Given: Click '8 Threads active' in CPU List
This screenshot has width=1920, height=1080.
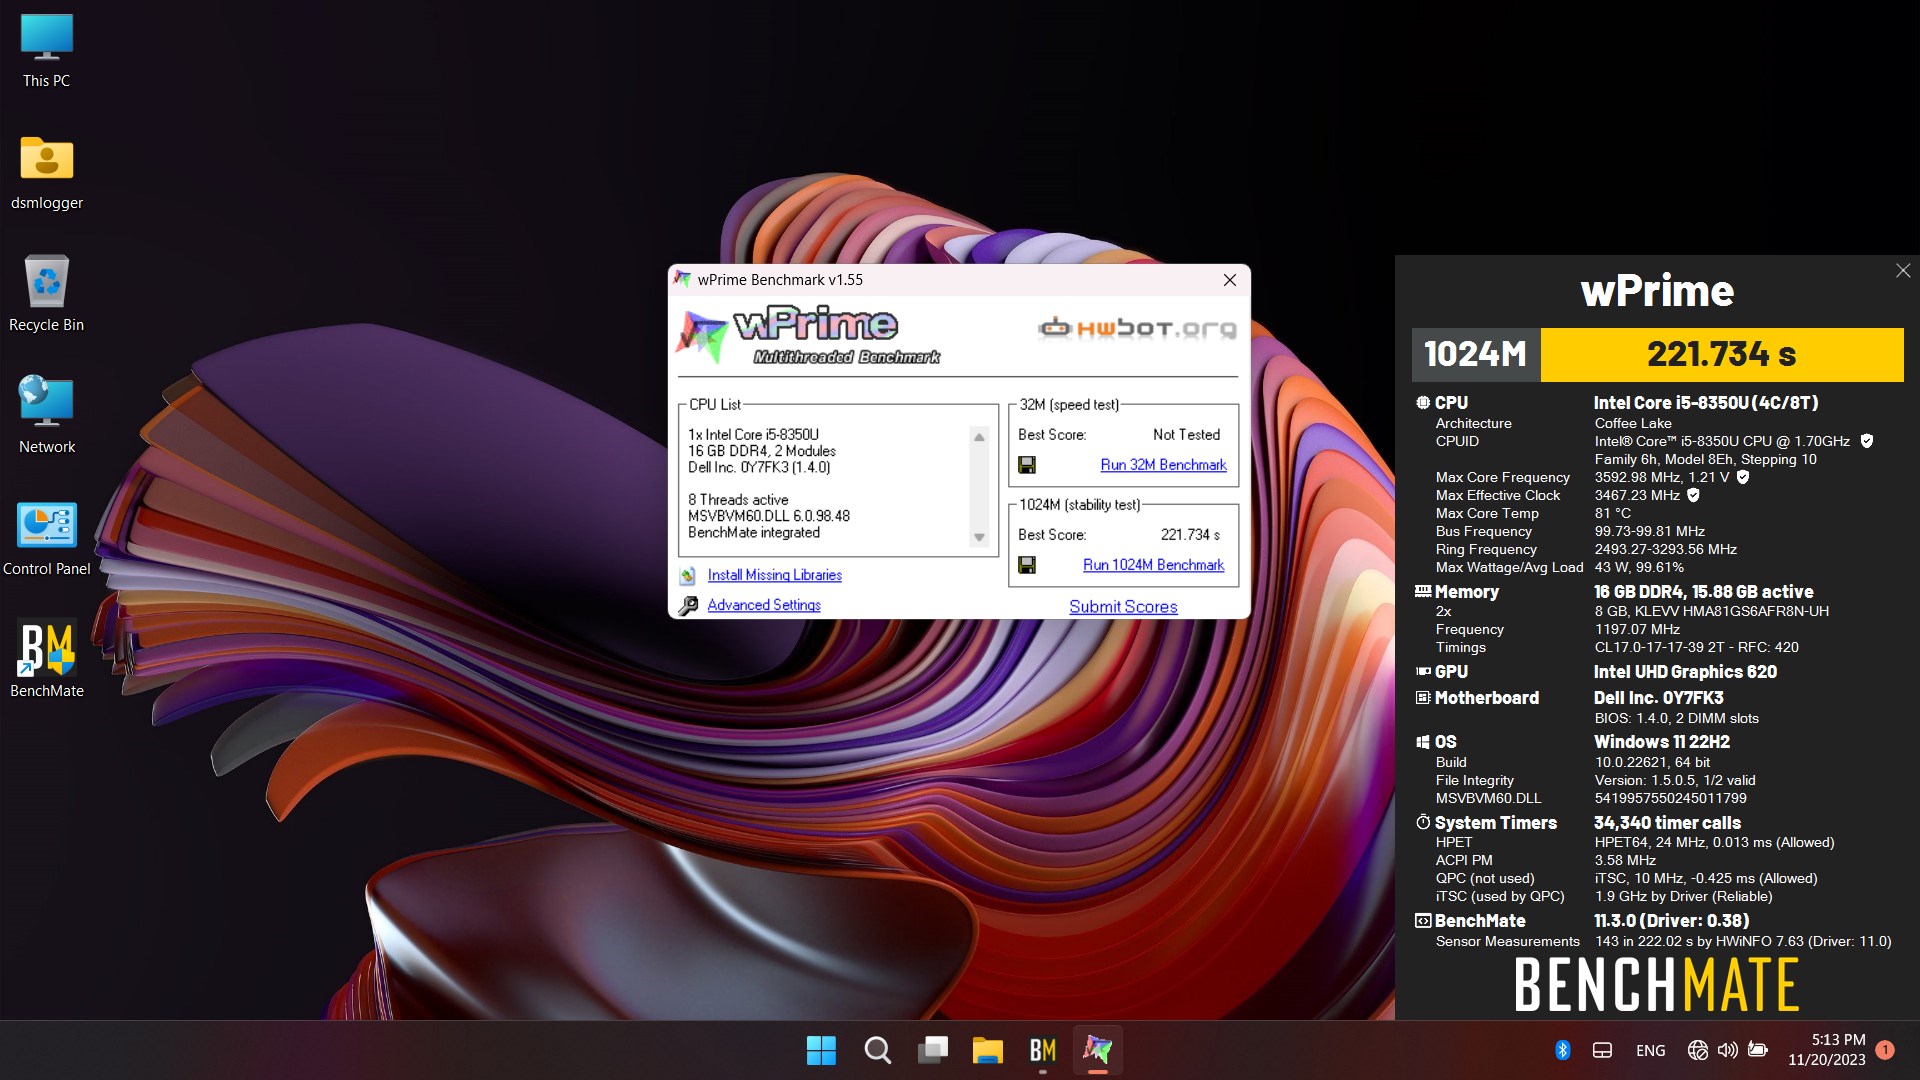Looking at the screenshot, I should point(738,500).
